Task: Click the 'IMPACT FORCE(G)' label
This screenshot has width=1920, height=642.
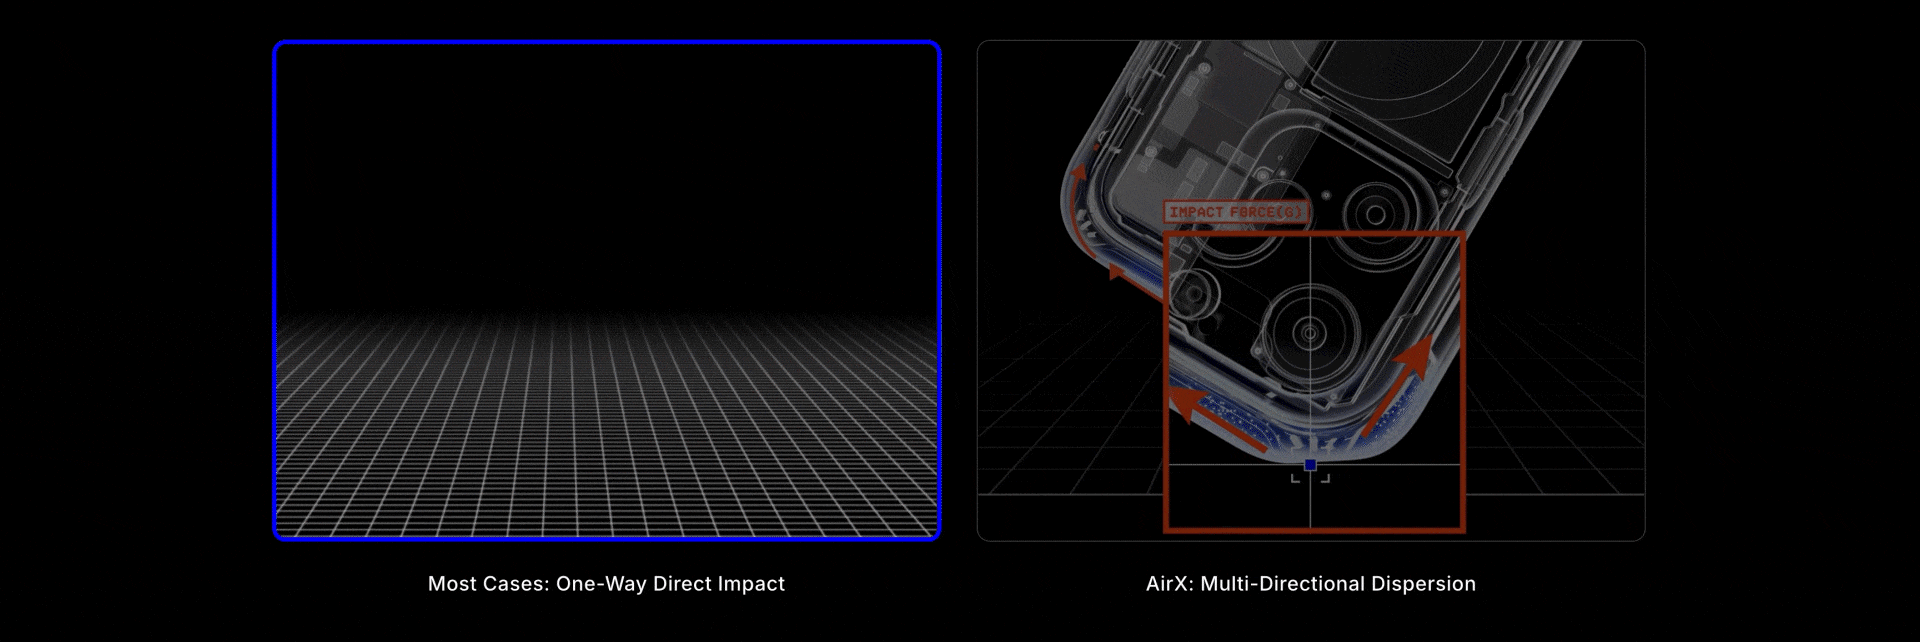Action: click(1236, 212)
